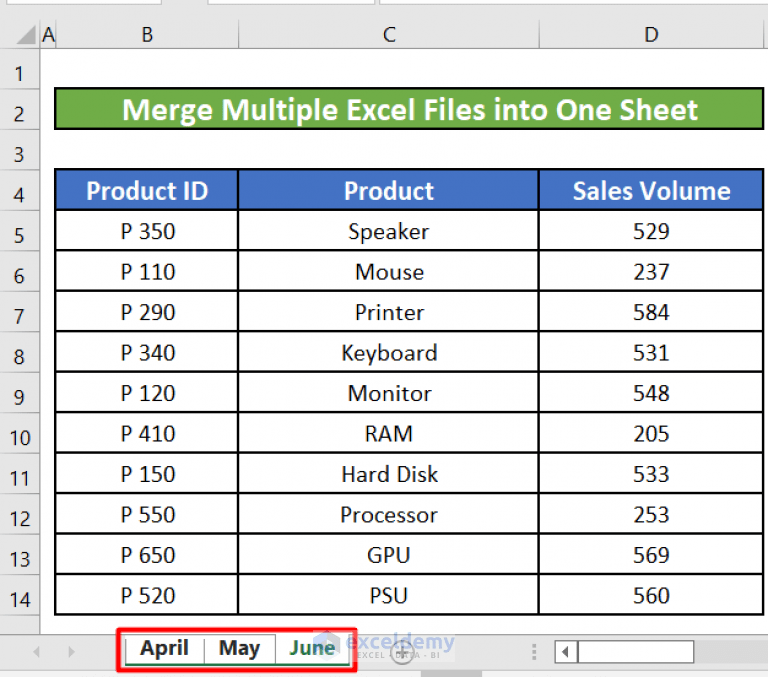This screenshot has width=768, height=677.
Task: Select column C header
Action: (x=389, y=34)
